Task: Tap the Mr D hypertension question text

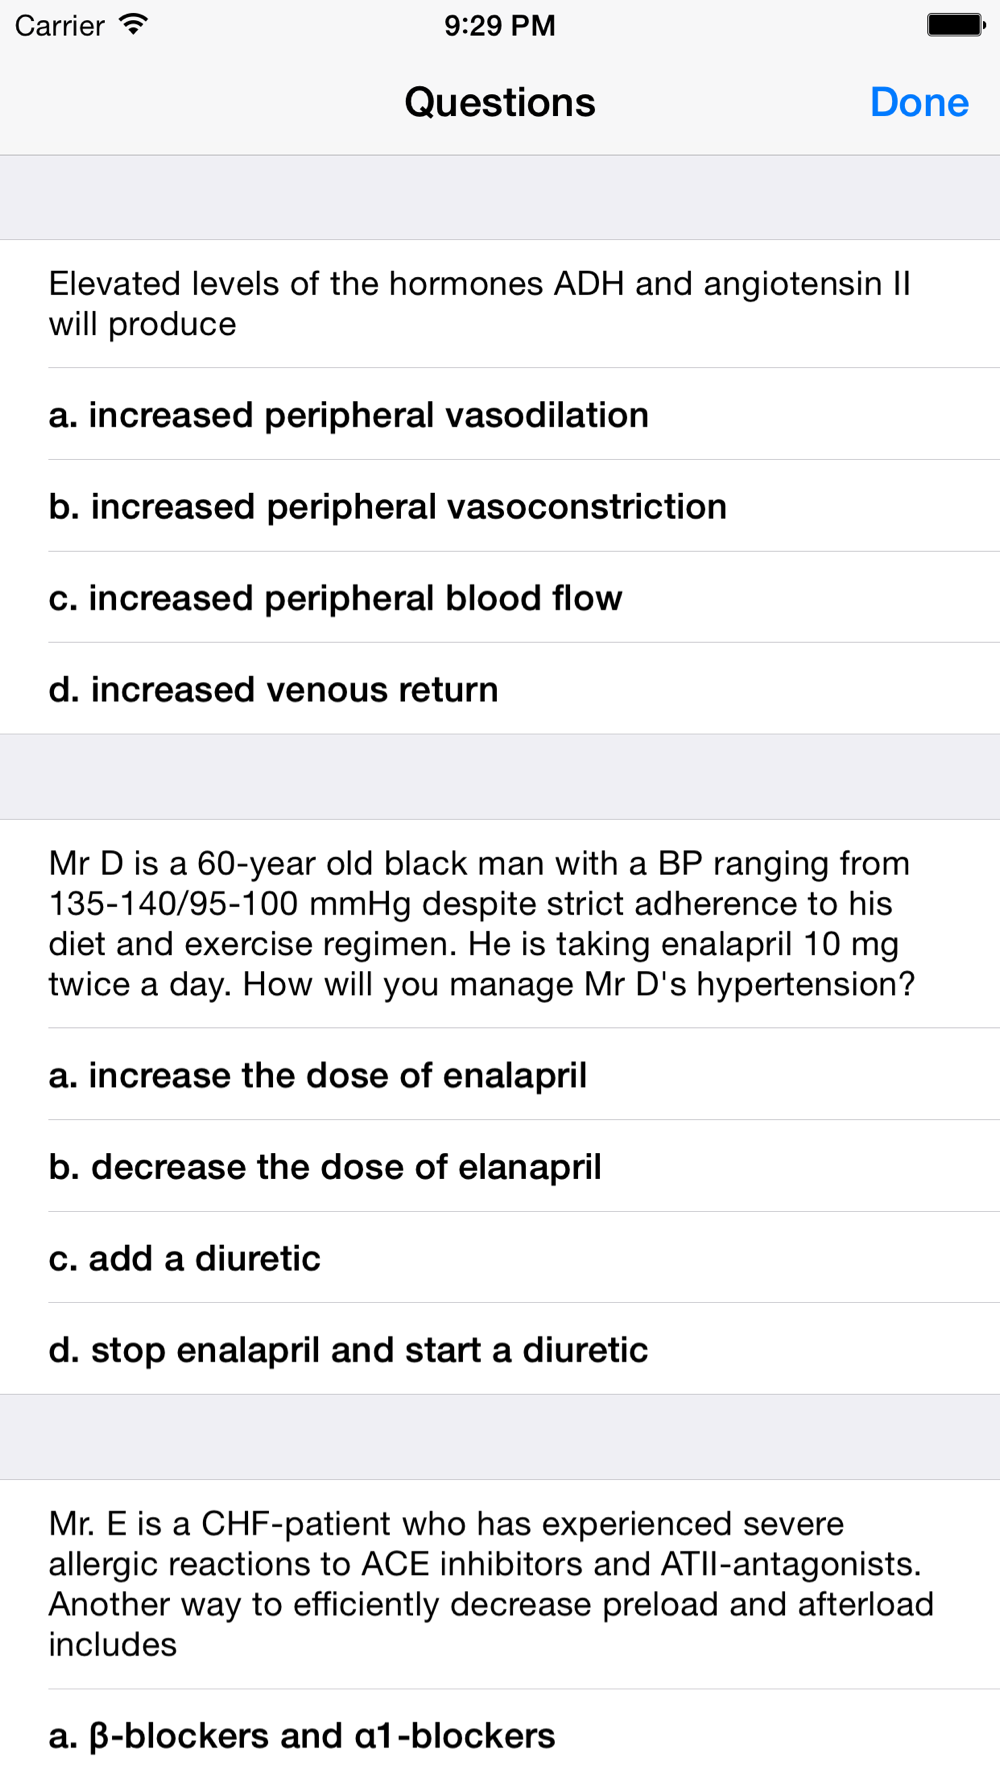Action: 482,924
